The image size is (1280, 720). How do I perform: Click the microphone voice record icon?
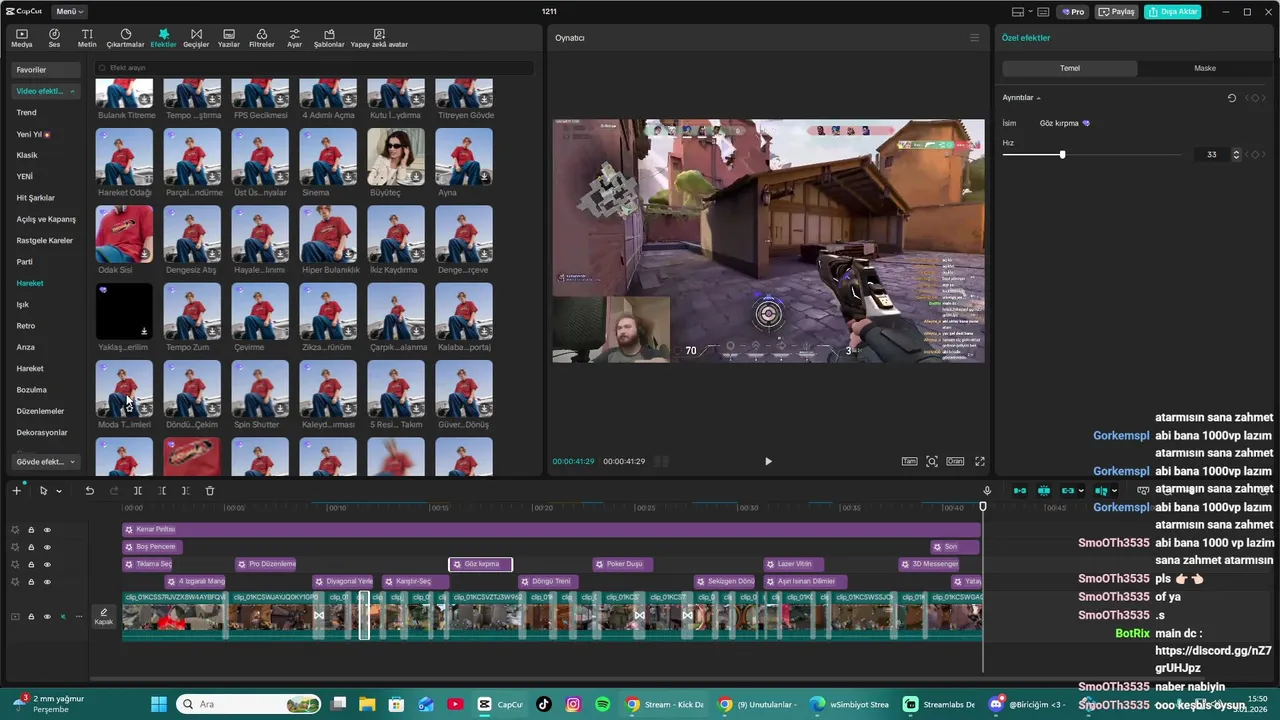[x=987, y=491]
